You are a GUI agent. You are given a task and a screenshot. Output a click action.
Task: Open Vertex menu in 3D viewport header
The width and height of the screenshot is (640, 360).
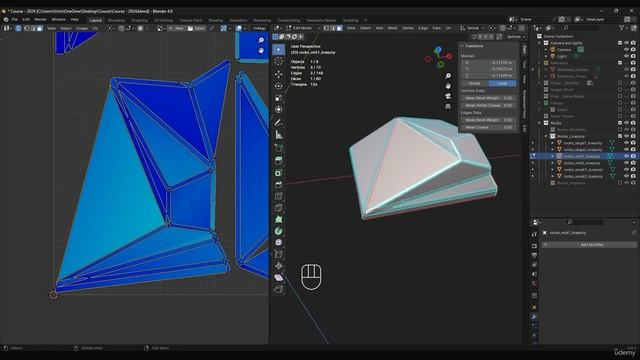click(408, 28)
